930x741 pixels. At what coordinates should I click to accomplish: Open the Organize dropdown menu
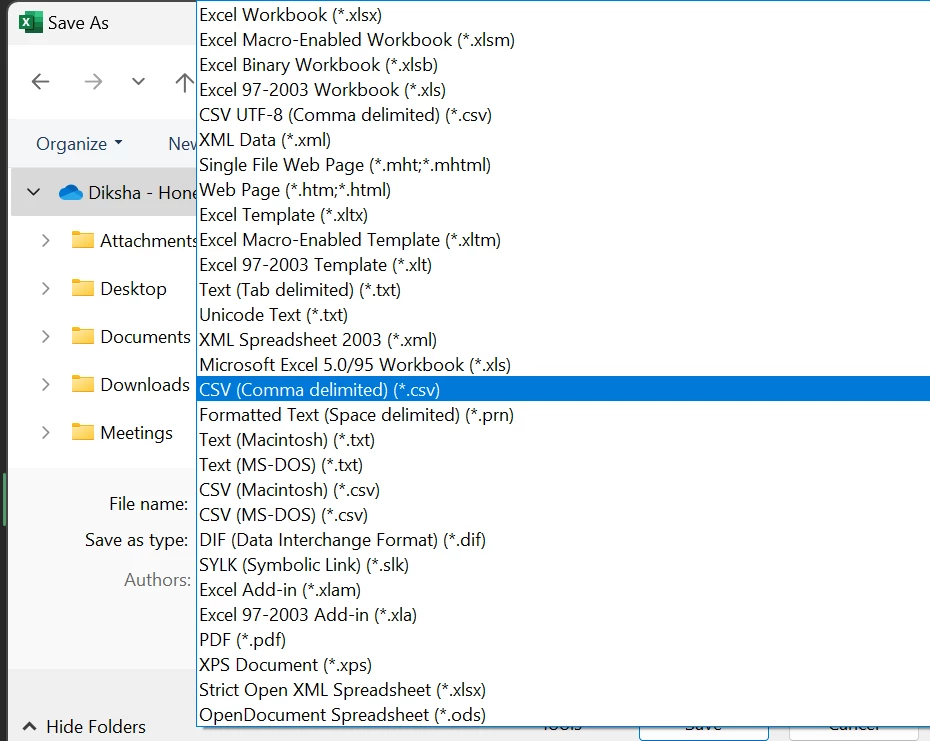(79, 144)
